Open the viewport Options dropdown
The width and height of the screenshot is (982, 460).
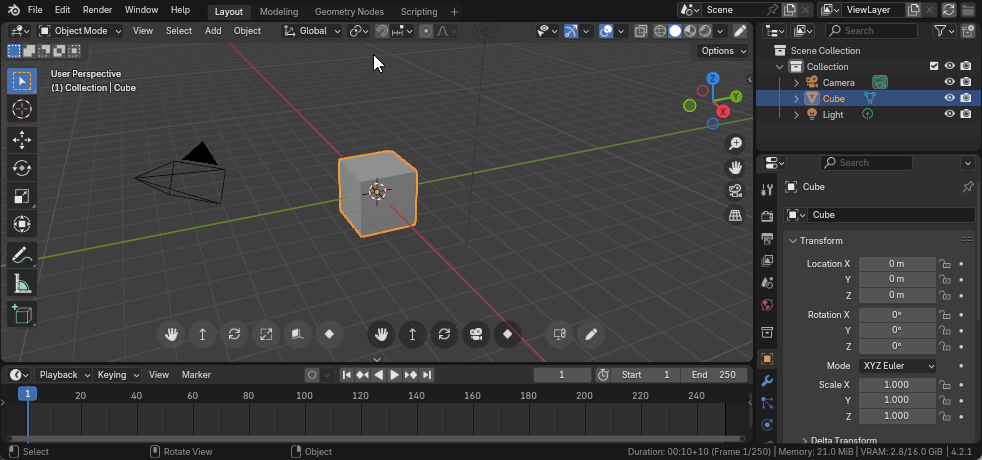tap(723, 51)
